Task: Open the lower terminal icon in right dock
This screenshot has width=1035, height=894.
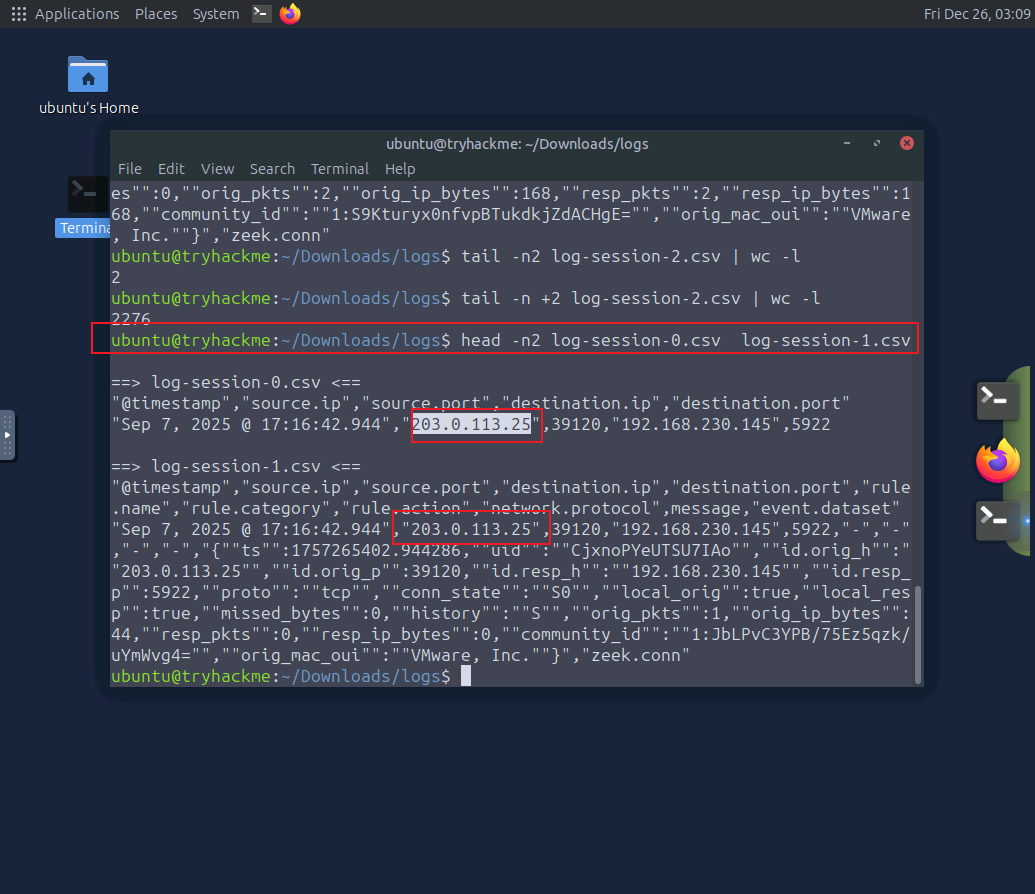Action: tap(997, 520)
